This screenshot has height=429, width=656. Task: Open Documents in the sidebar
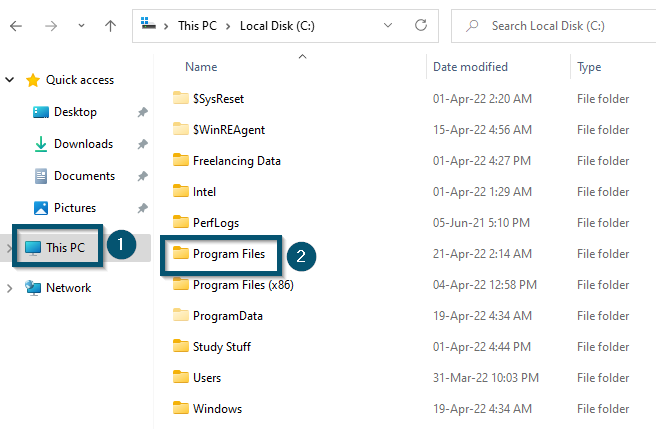[84, 176]
